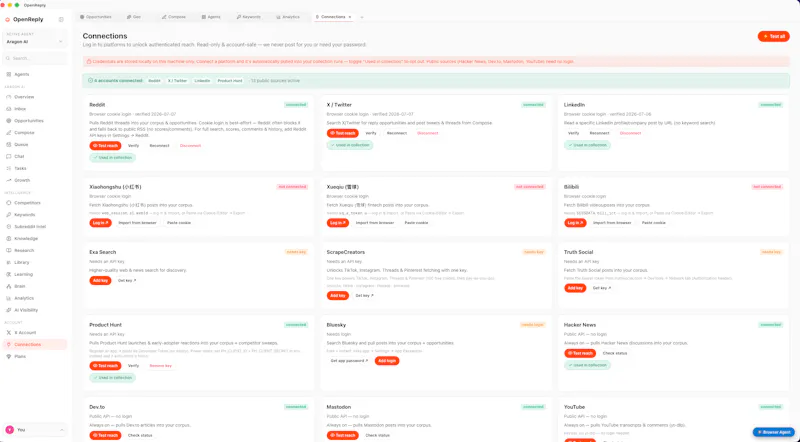Open Keywords in the left sidebar
The height and width of the screenshot is (442, 800).
pos(24,215)
